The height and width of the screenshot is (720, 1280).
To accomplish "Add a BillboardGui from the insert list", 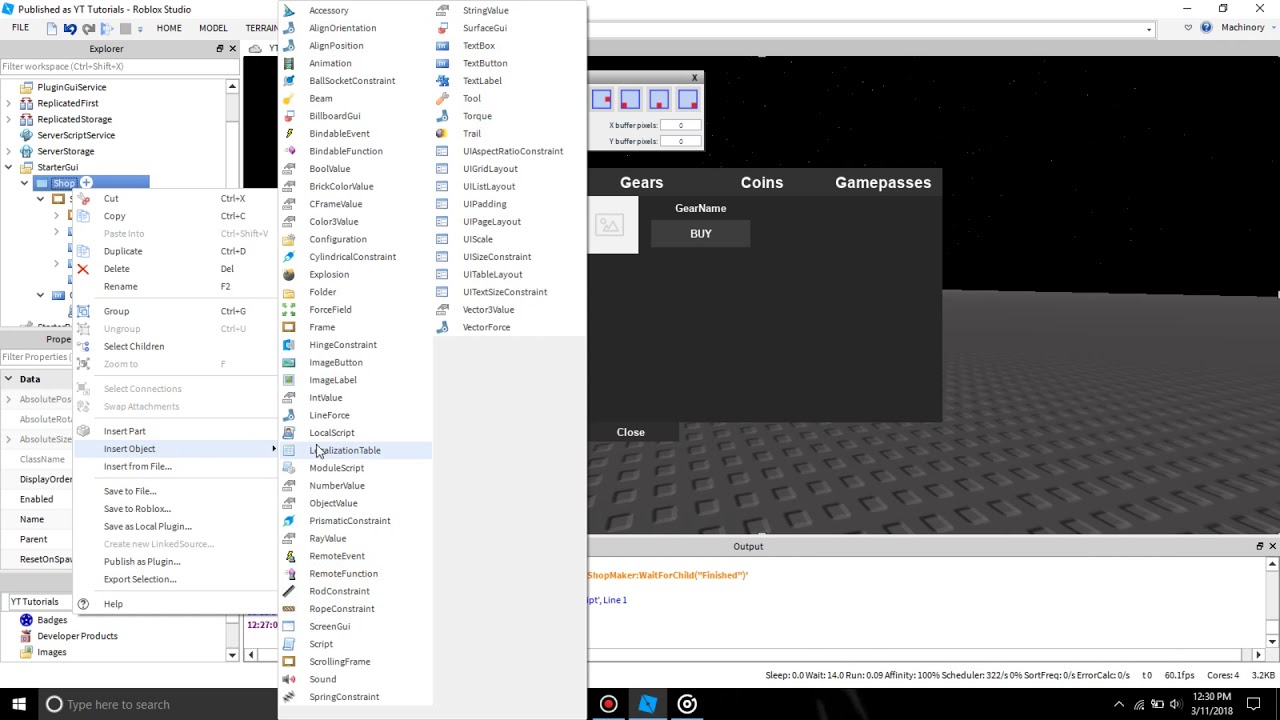I will (x=355, y=116).
